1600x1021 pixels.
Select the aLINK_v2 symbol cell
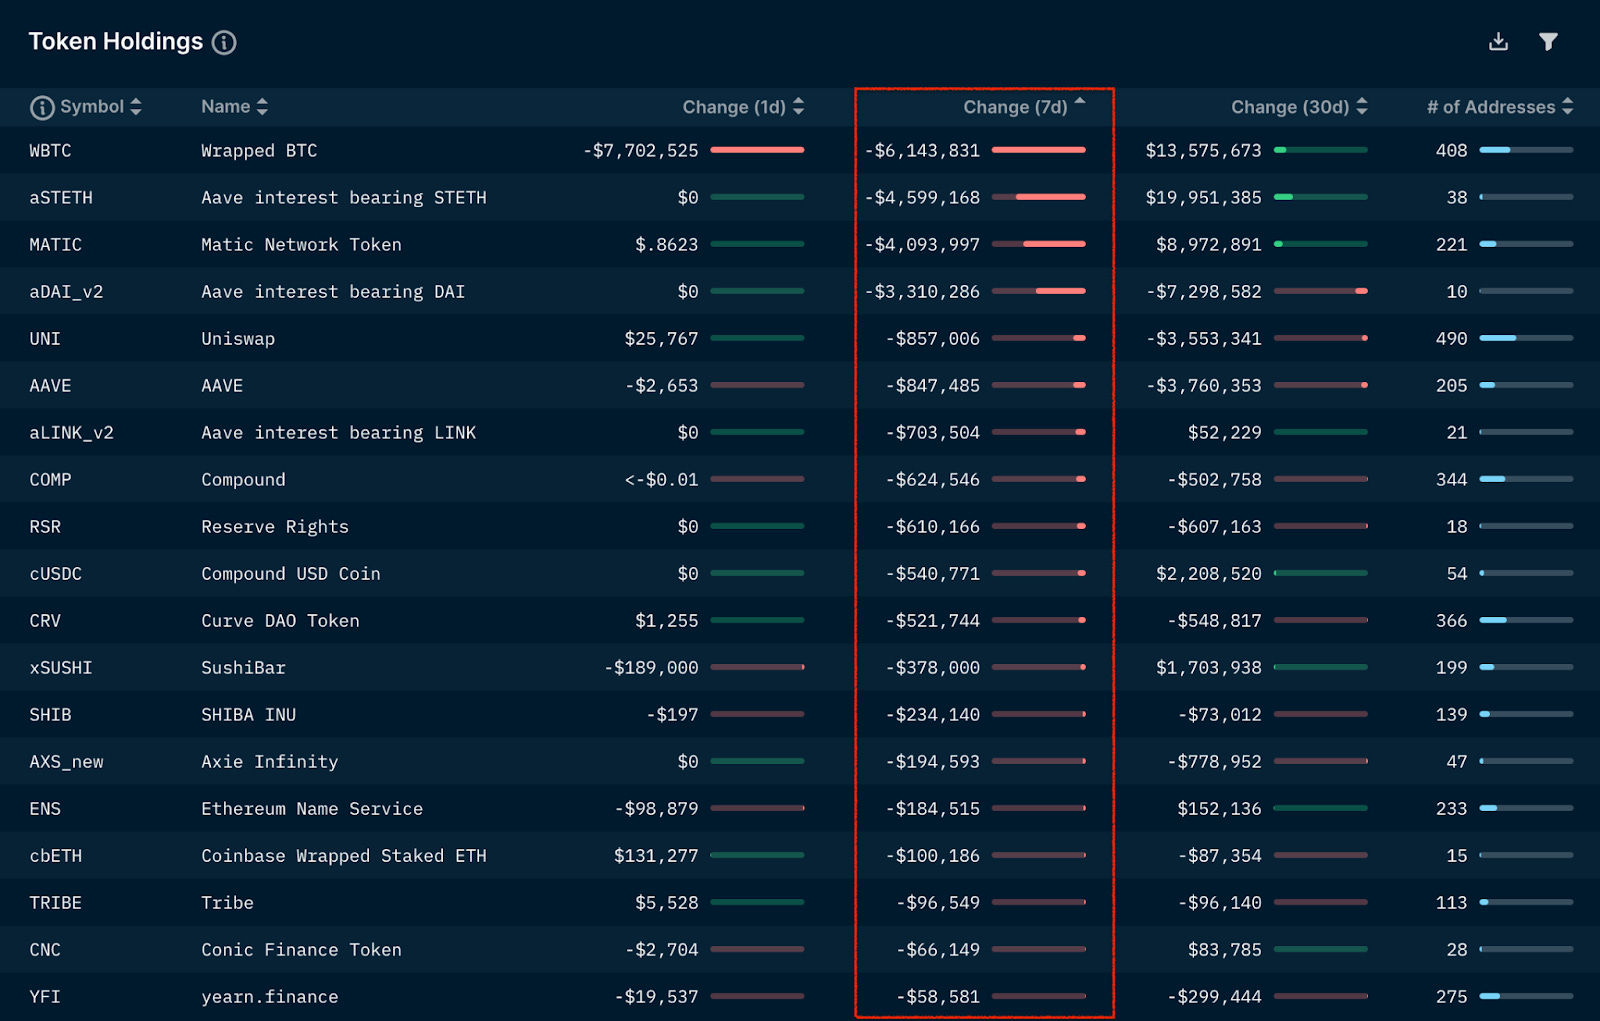(x=71, y=432)
